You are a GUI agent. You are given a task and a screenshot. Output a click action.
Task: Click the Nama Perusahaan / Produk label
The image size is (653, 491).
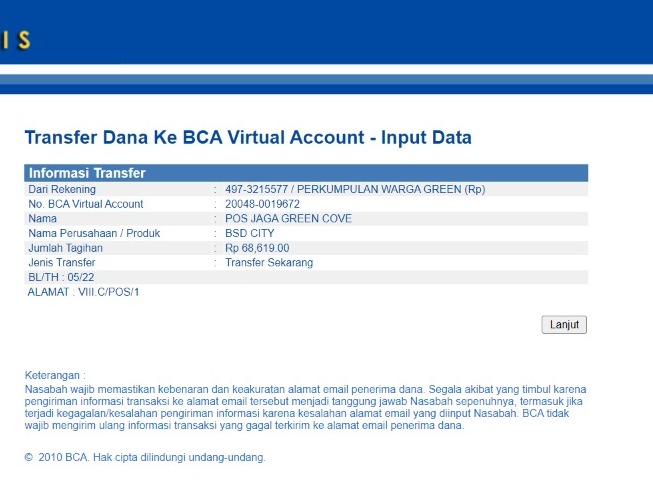94,233
